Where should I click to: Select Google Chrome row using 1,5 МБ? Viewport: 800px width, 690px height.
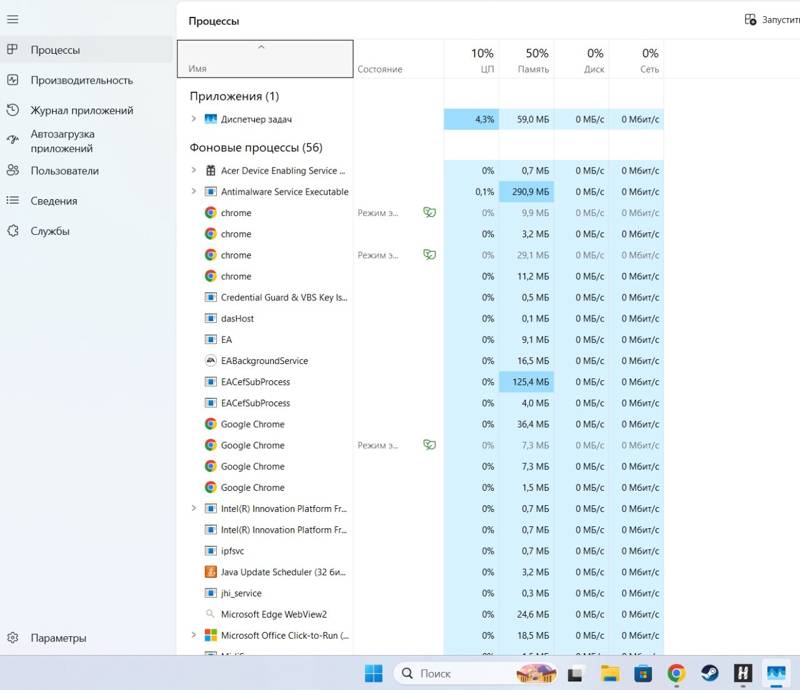[x=420, y=487]
